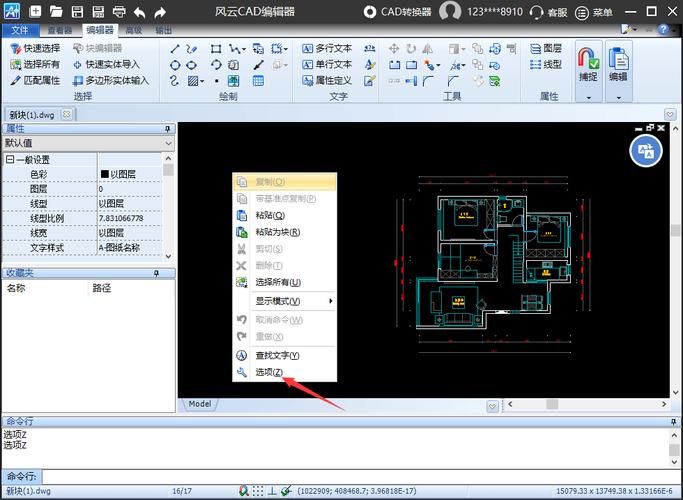683x500 pixels.
Task: Click the New file icon in title bar
Action: (35, 12)
